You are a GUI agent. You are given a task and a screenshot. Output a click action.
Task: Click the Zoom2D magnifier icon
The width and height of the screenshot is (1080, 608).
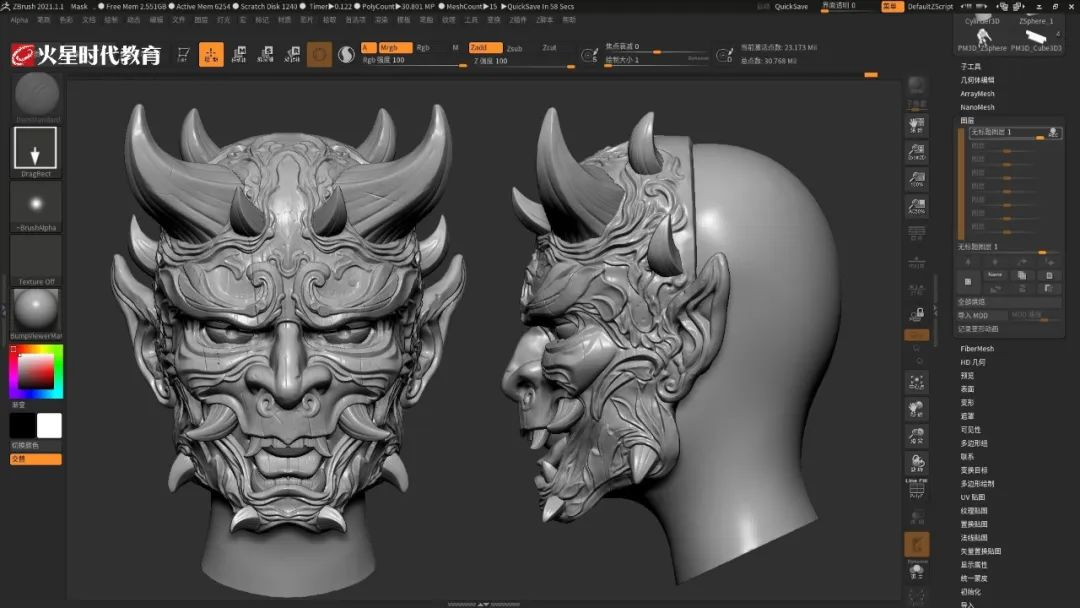(916, 151)
